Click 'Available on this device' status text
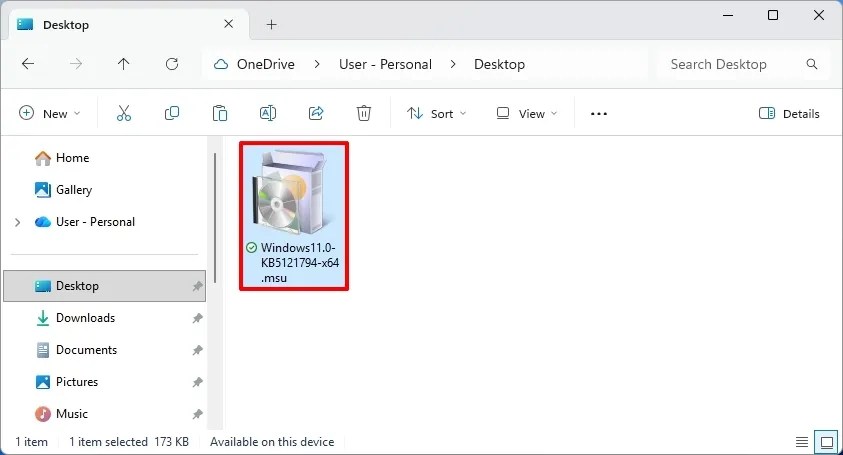 click(272, 442)
